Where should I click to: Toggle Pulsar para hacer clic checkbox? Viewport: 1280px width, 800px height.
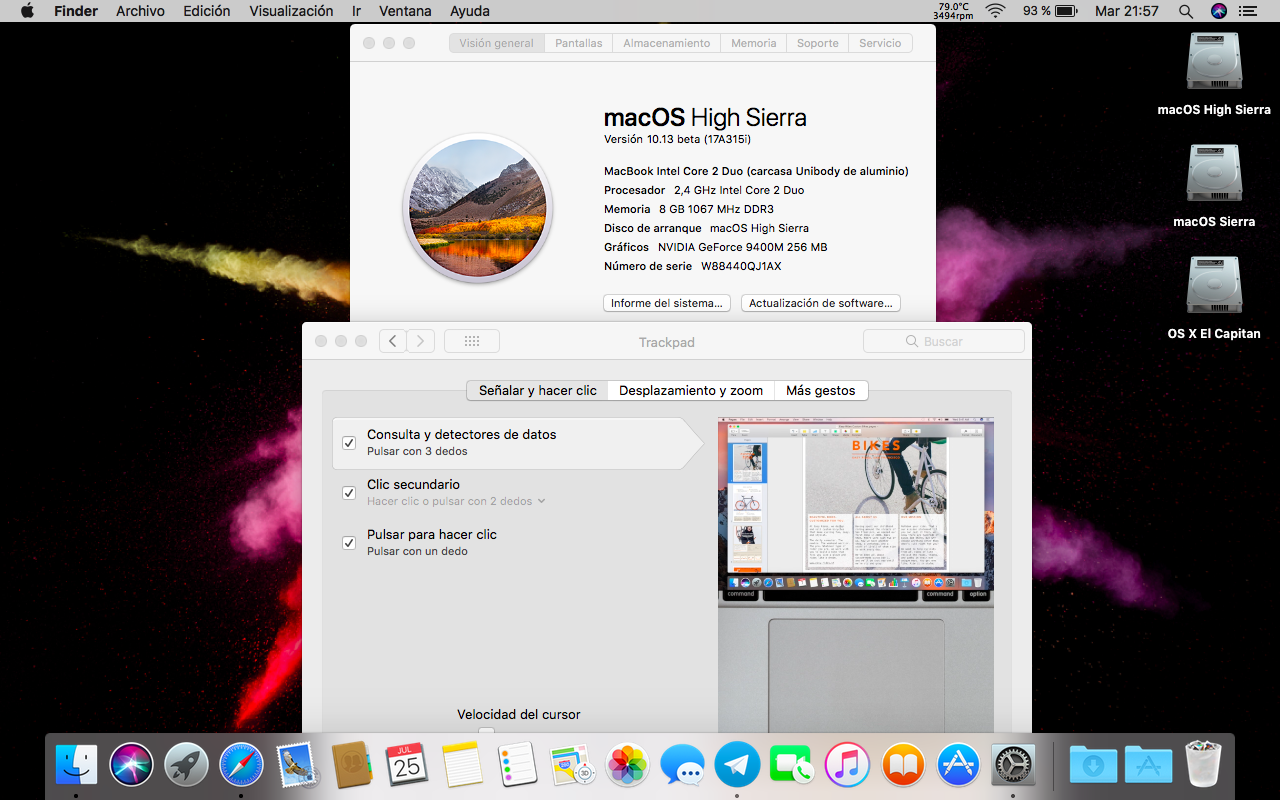point(349,543)
